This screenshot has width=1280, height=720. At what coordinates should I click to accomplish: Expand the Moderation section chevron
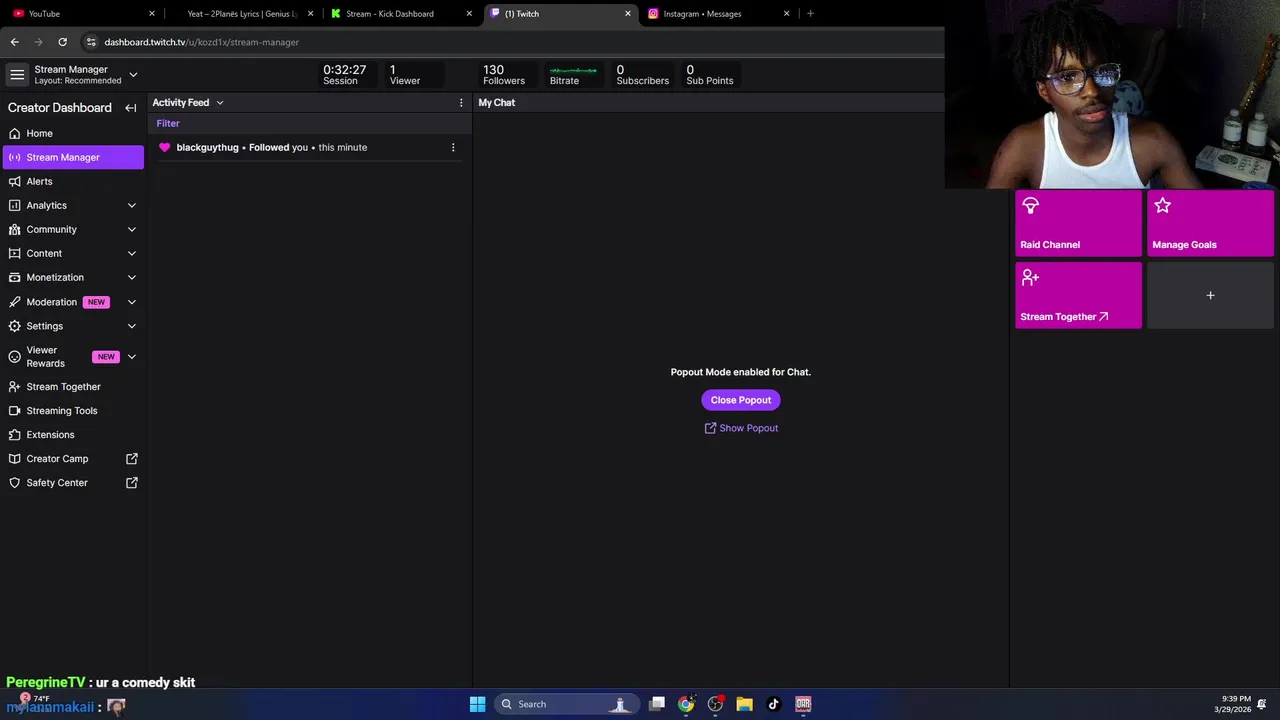click(132, 302)
